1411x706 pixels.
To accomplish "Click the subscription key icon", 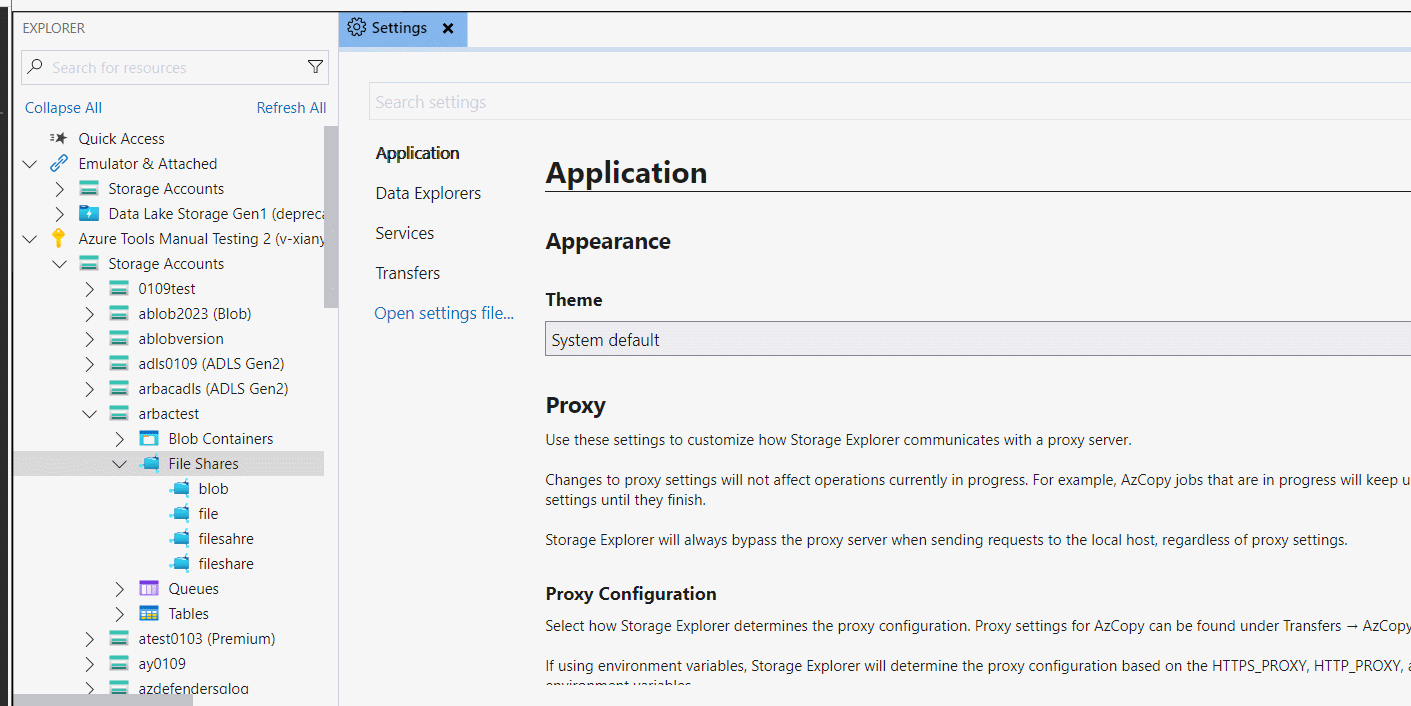I will point(59,239).
